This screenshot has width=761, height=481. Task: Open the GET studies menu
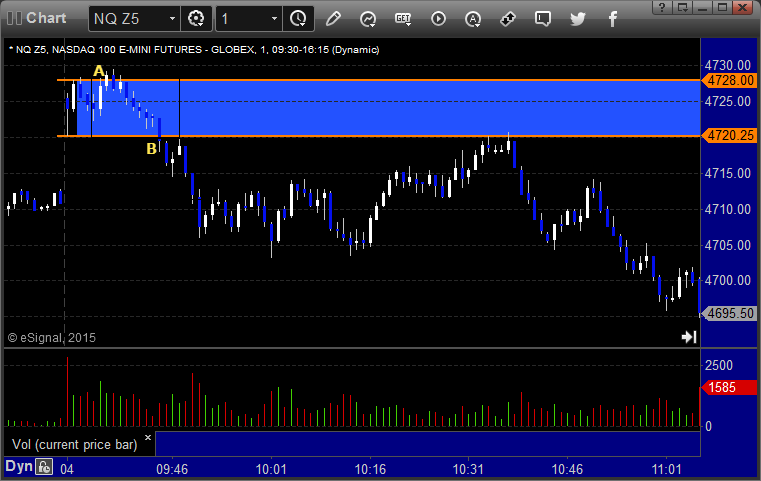(403, 19)
